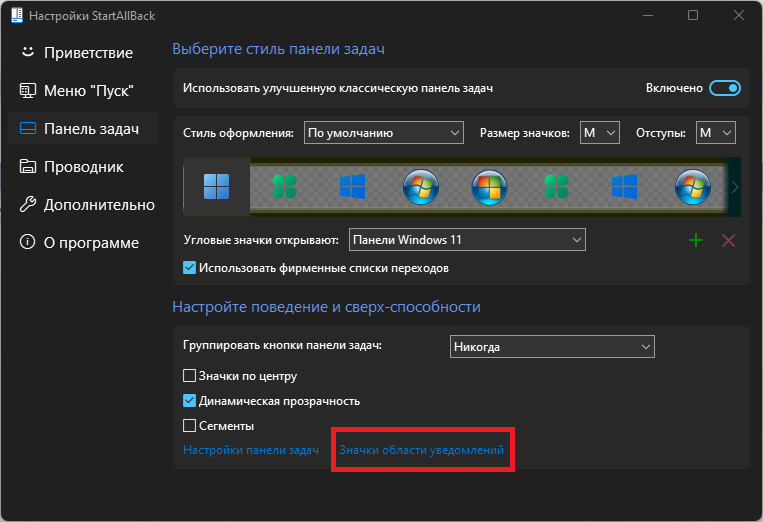763x522 pixels.
Task: Select the Панель задач section
Action: (83, 128)
